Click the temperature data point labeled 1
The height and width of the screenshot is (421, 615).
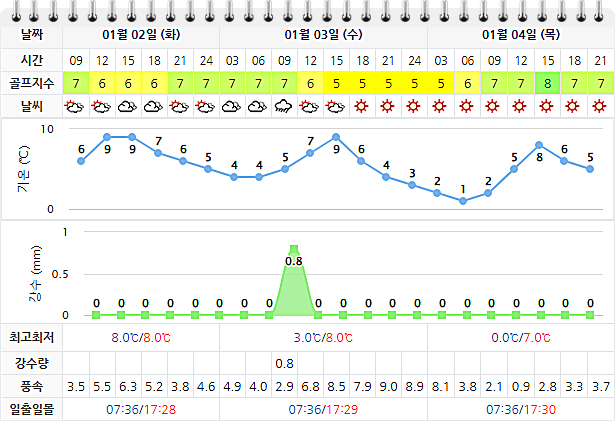(463, 201)
